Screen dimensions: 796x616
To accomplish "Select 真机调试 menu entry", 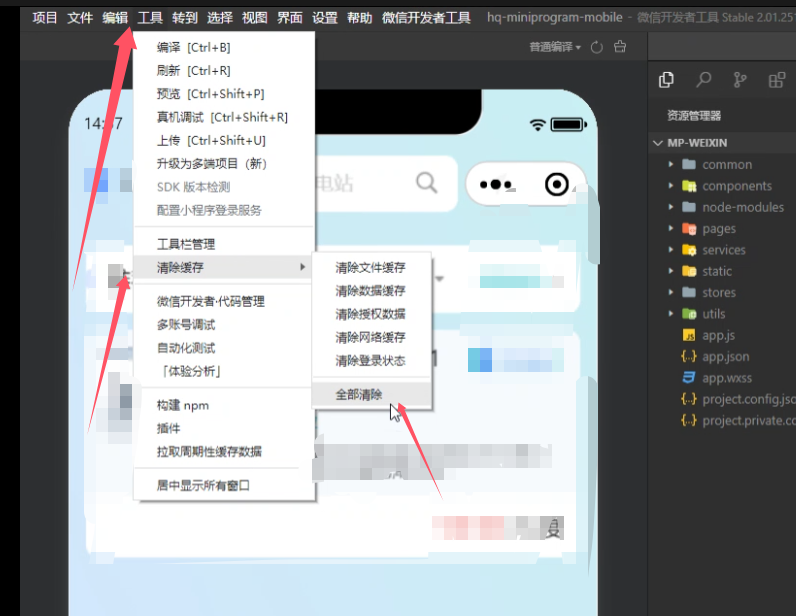I will click(x=224, y=117).
